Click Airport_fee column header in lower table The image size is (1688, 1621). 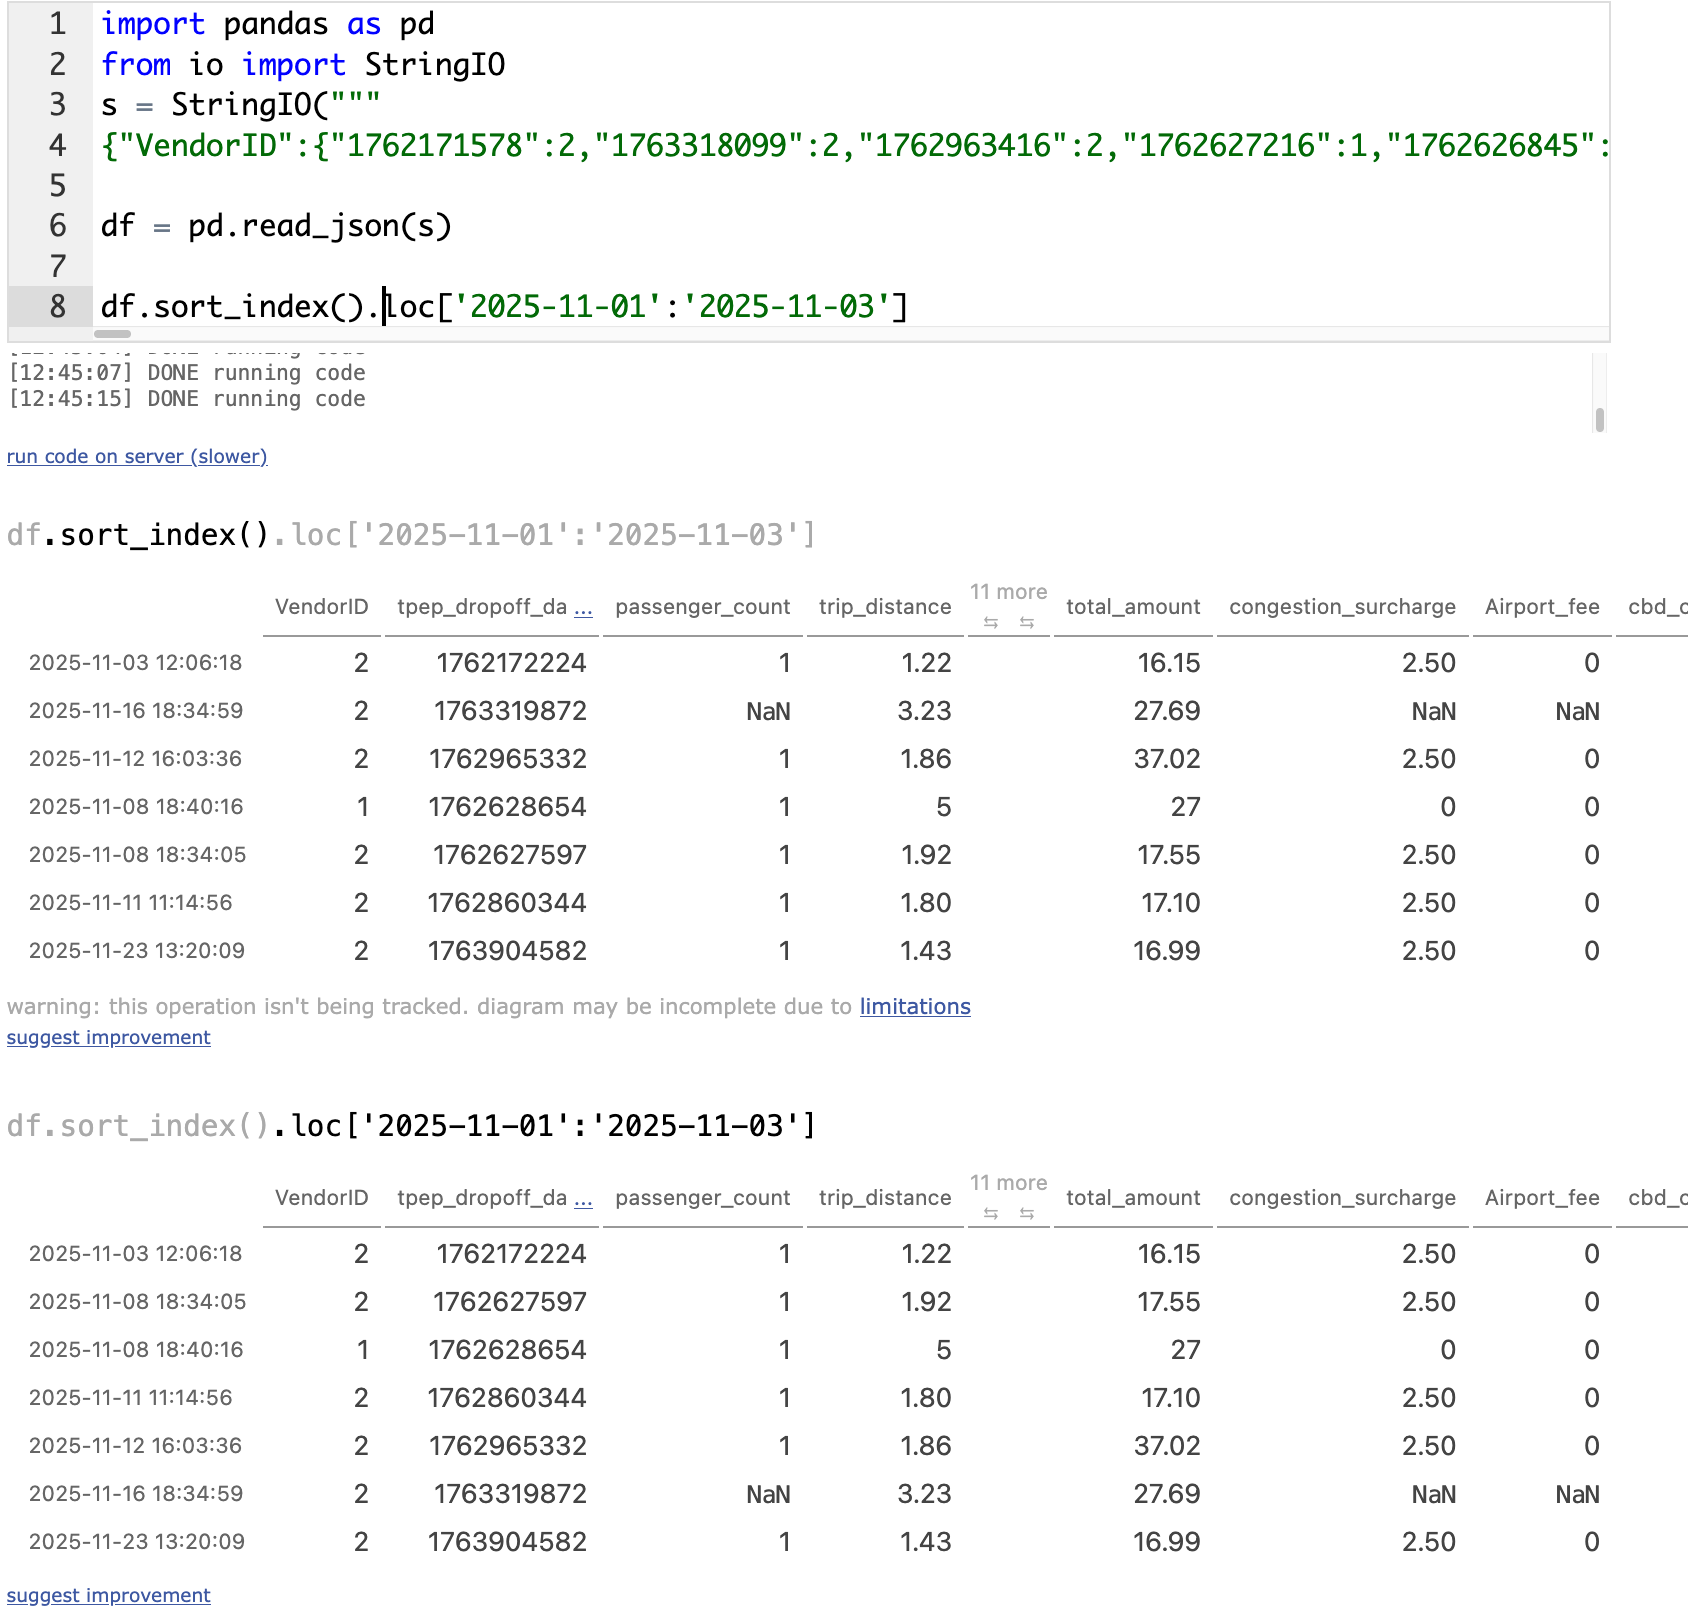[x=1542, y=1198]
